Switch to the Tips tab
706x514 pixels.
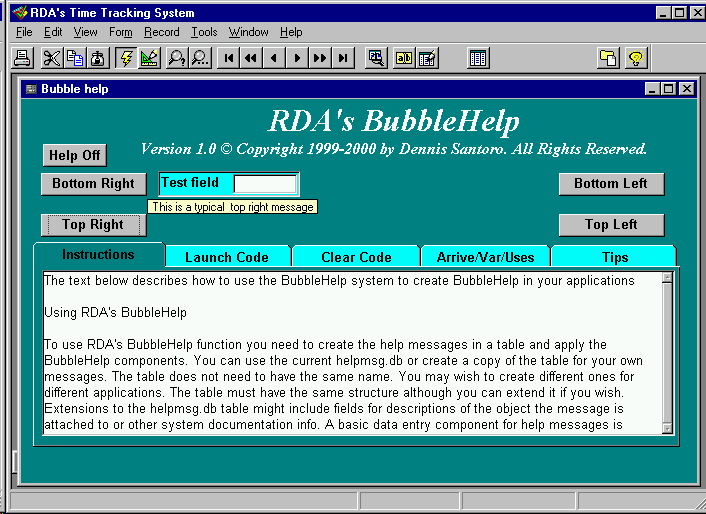615,257
